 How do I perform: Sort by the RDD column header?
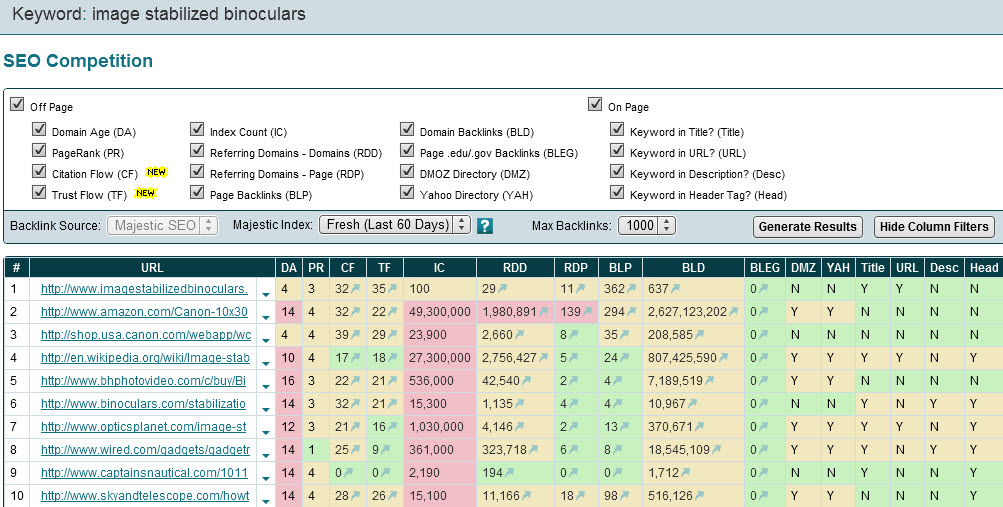[x=515, y=268]
